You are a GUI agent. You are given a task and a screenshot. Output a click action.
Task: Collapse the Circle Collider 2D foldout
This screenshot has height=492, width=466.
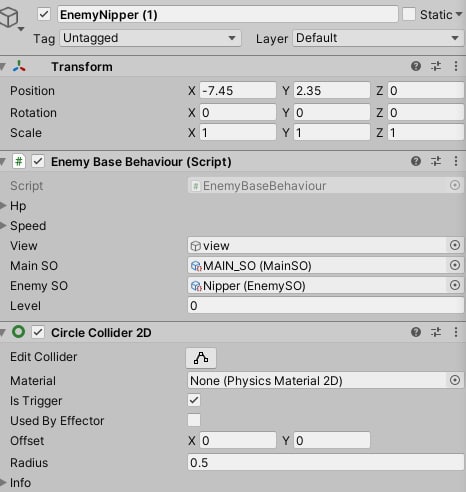pyautogui.click(x=3, y=333)
